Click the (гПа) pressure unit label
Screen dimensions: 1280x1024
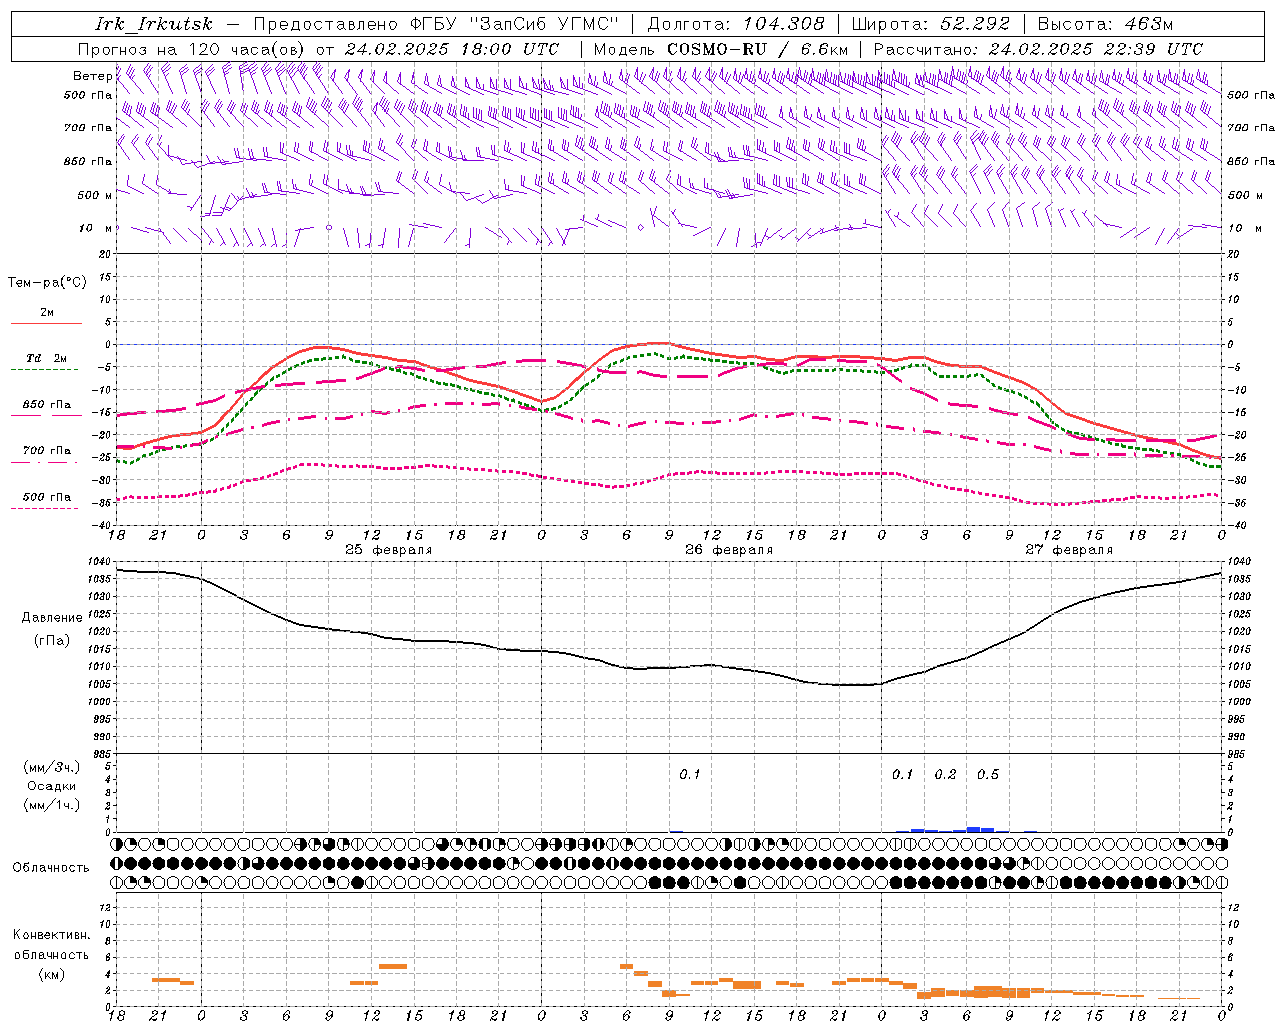pos(52,641)
